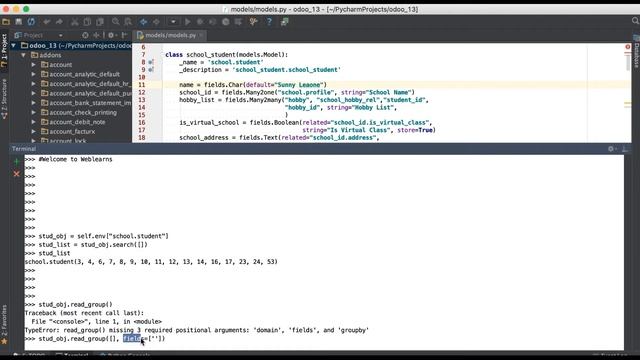This screenshot has height=360, width=640.
Task: Click the Run play button
Action: 188,22
